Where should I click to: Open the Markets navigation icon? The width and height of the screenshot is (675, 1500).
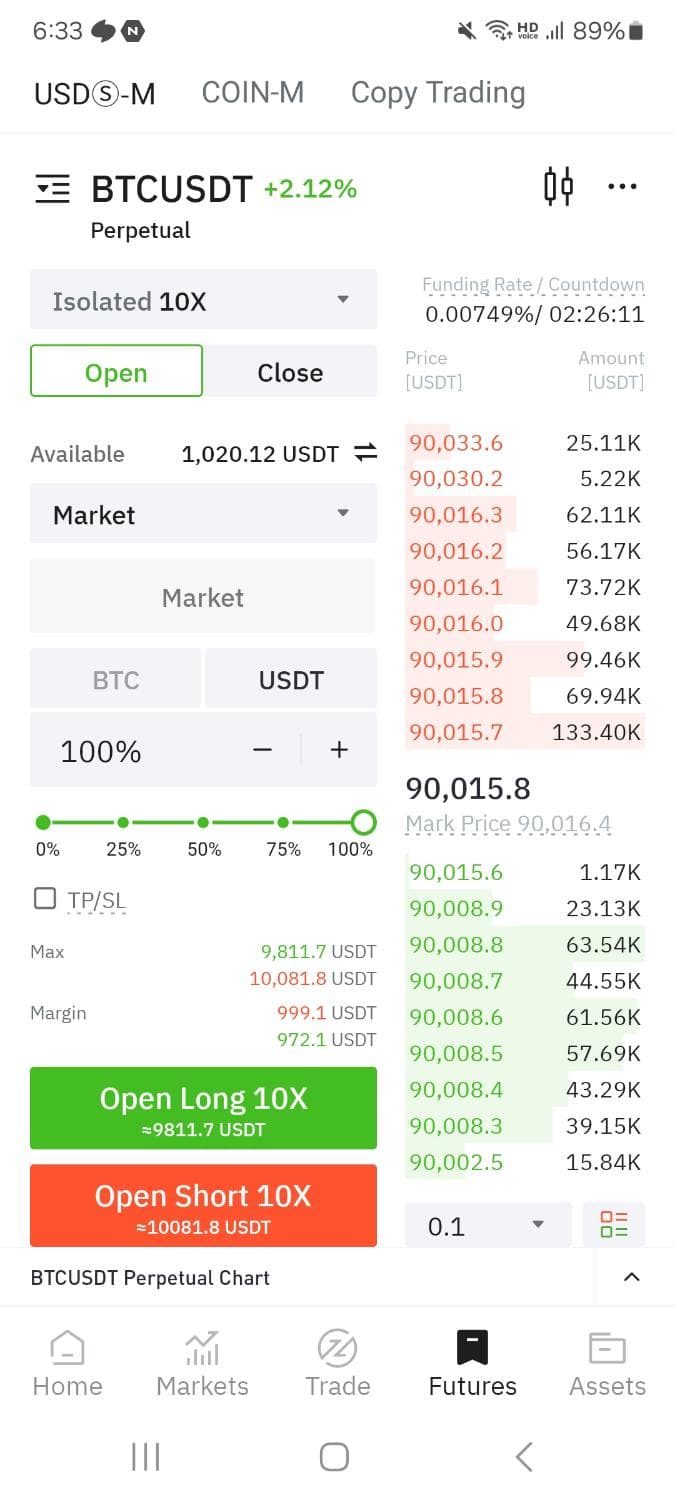(x=202, y=1348)
